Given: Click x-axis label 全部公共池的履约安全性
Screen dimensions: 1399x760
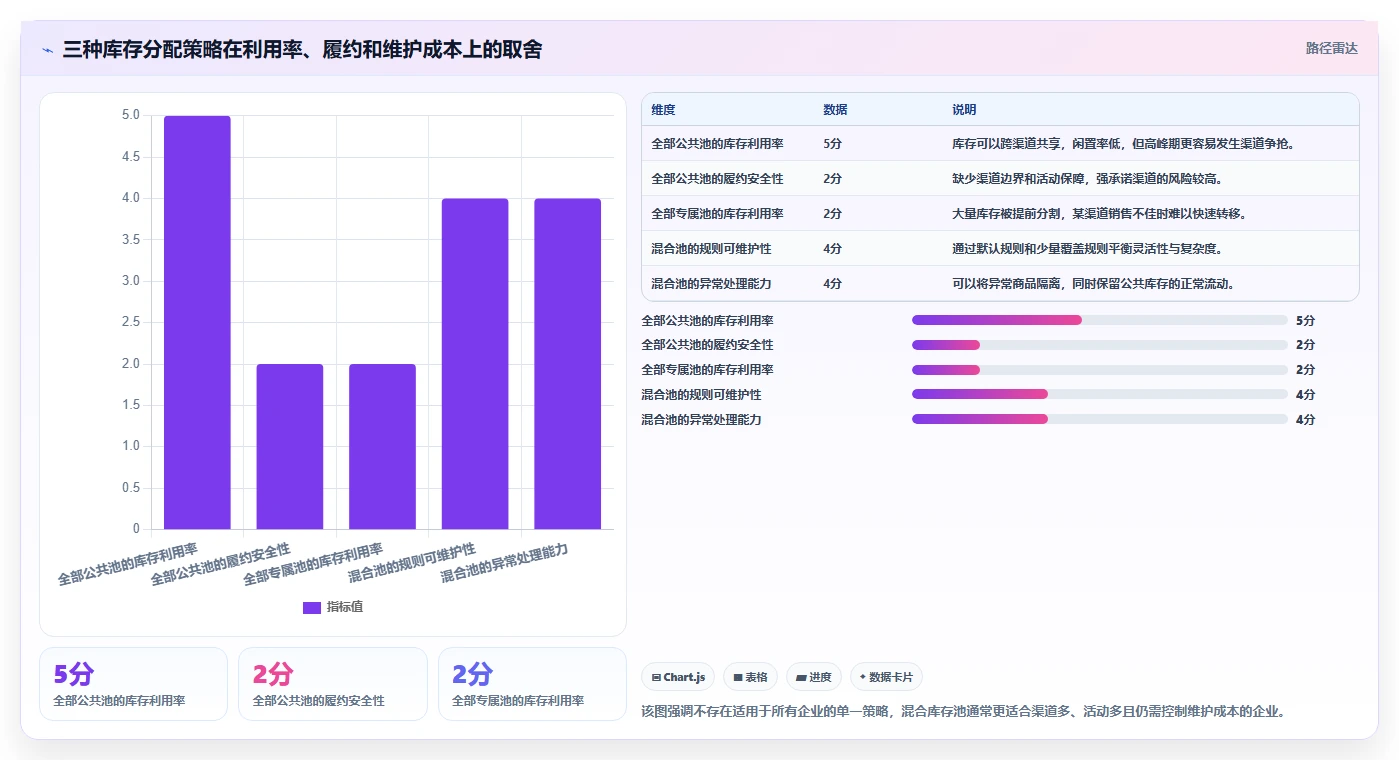Looking at the screenshot, I should coord(220,564).
